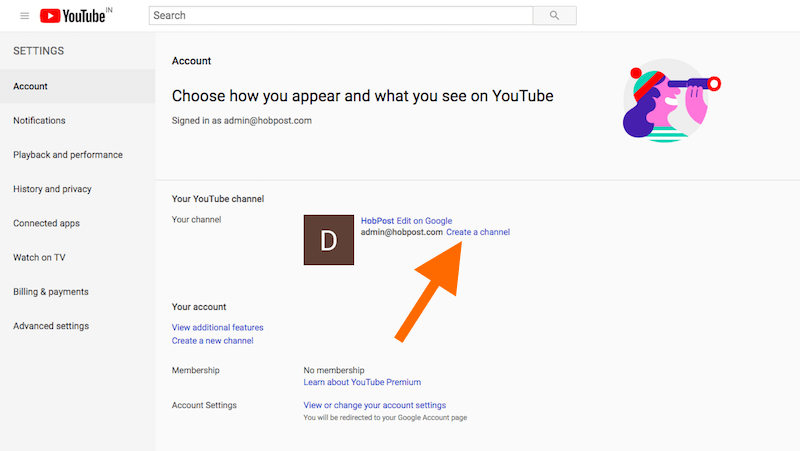Click admin@hobpost.com text beside avatar
800x451 pixels.
point(402,232)
